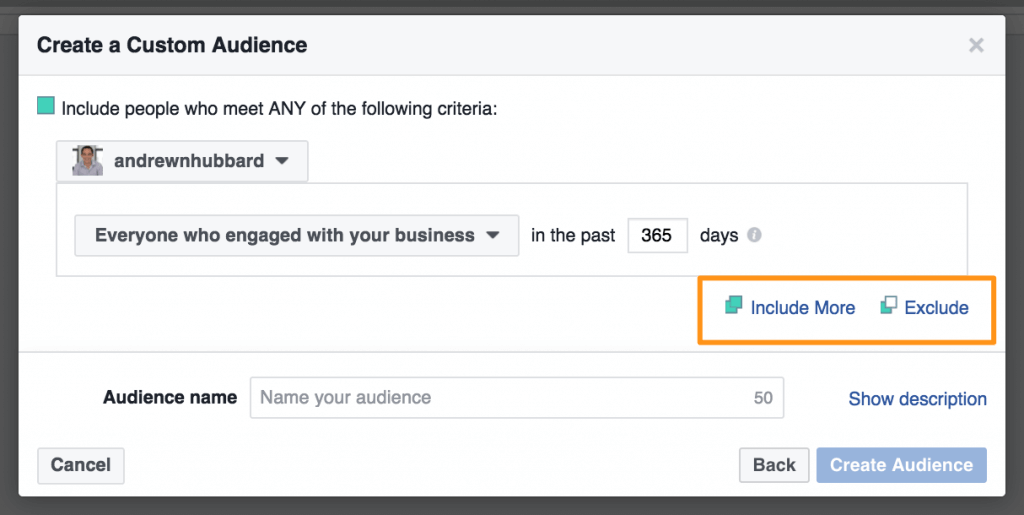Click the Audience name label
Image resolution: width=1024 pixels, height=515 pixels.
click(x=170, y=397)
